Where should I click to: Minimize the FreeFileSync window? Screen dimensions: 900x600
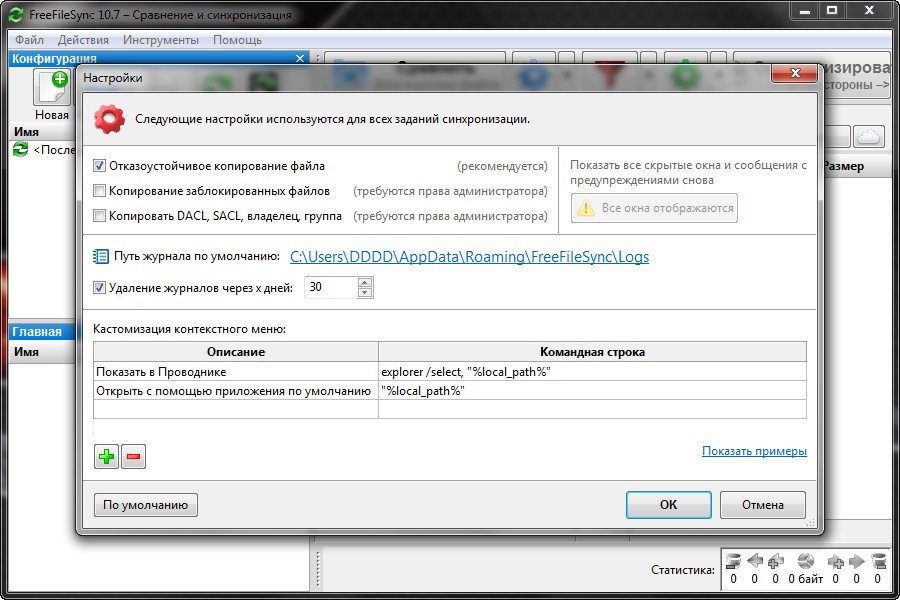[804, 11]
